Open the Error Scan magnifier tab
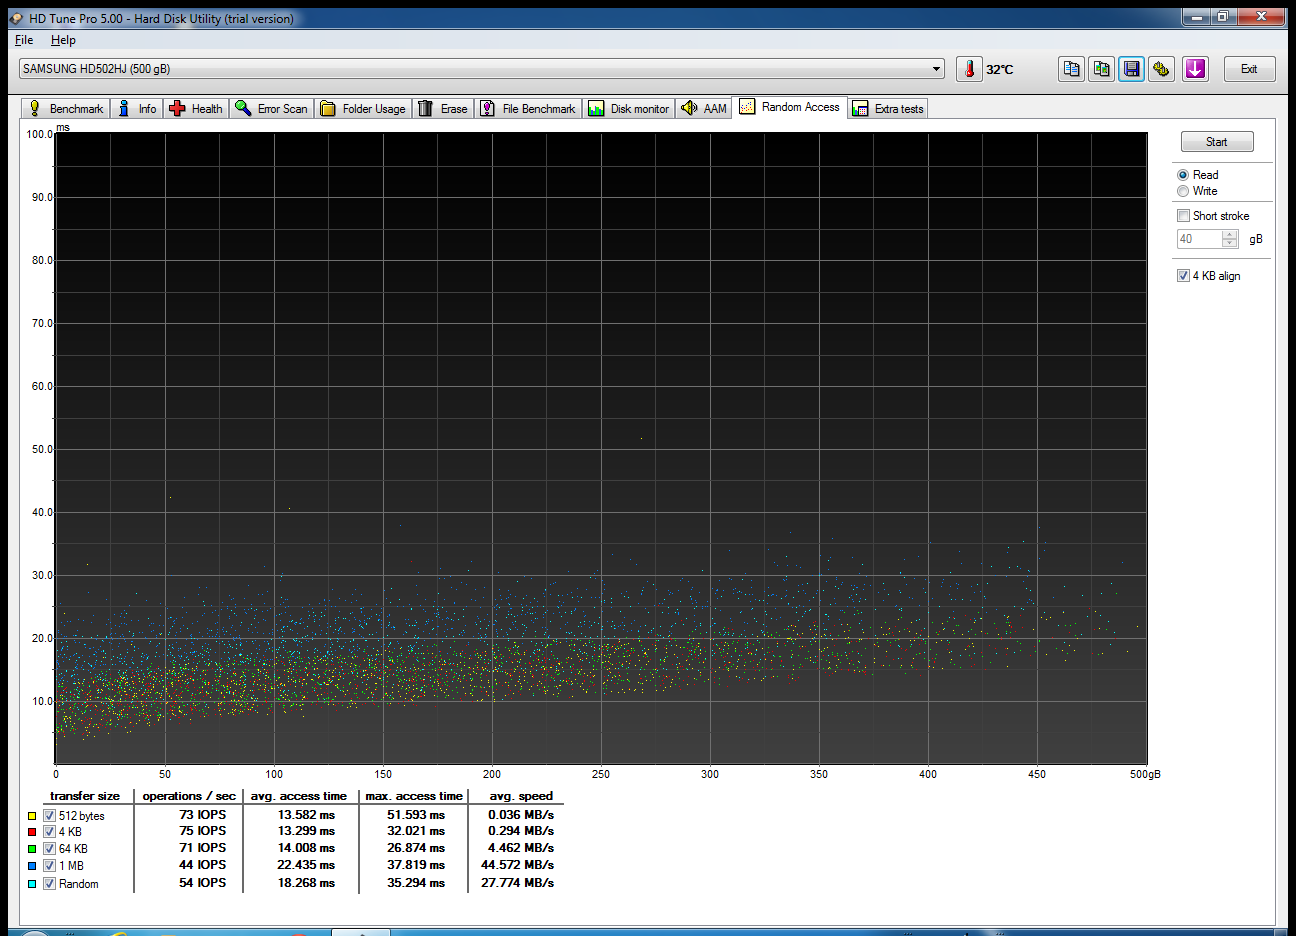1296x936 pixels. [271, 109]
